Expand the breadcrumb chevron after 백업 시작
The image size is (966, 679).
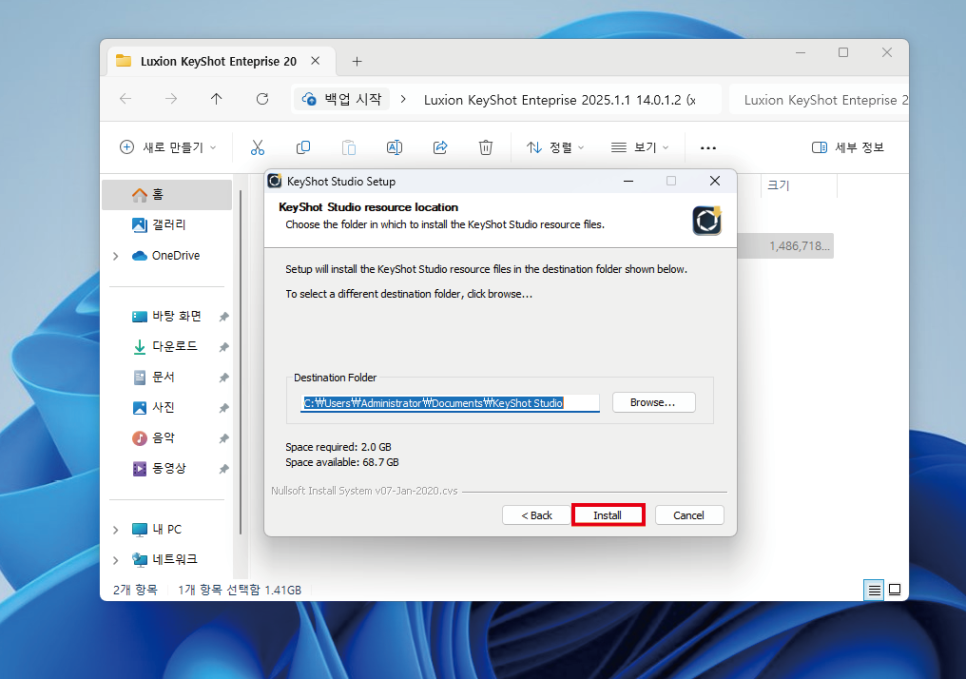pos(404,99)
